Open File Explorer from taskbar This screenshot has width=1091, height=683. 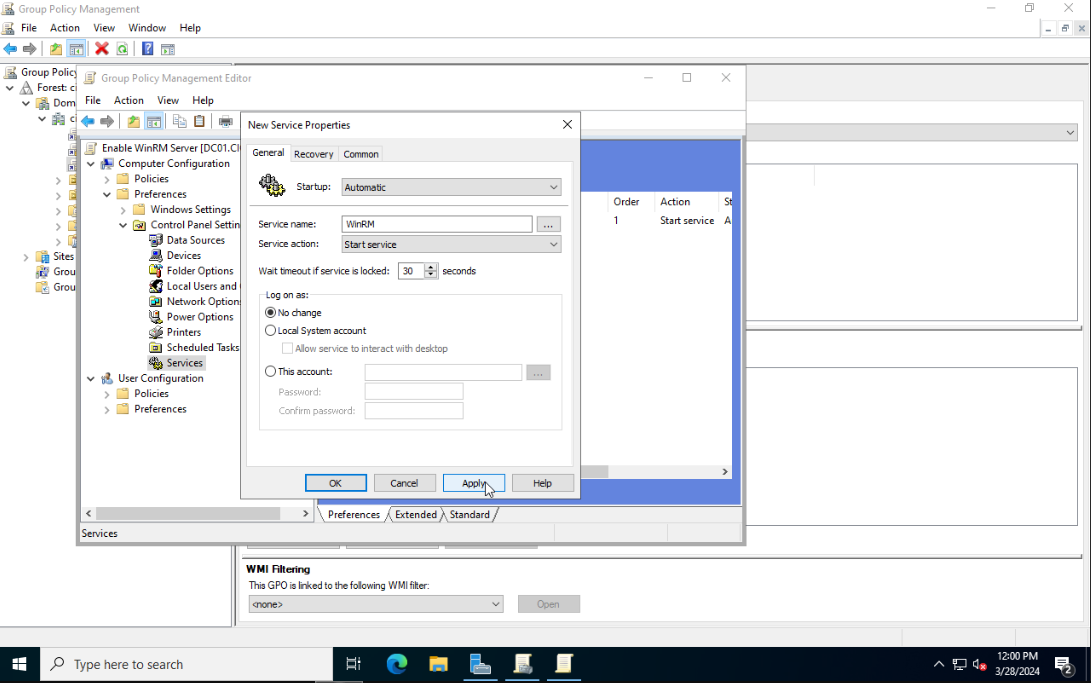pos(438,664)
